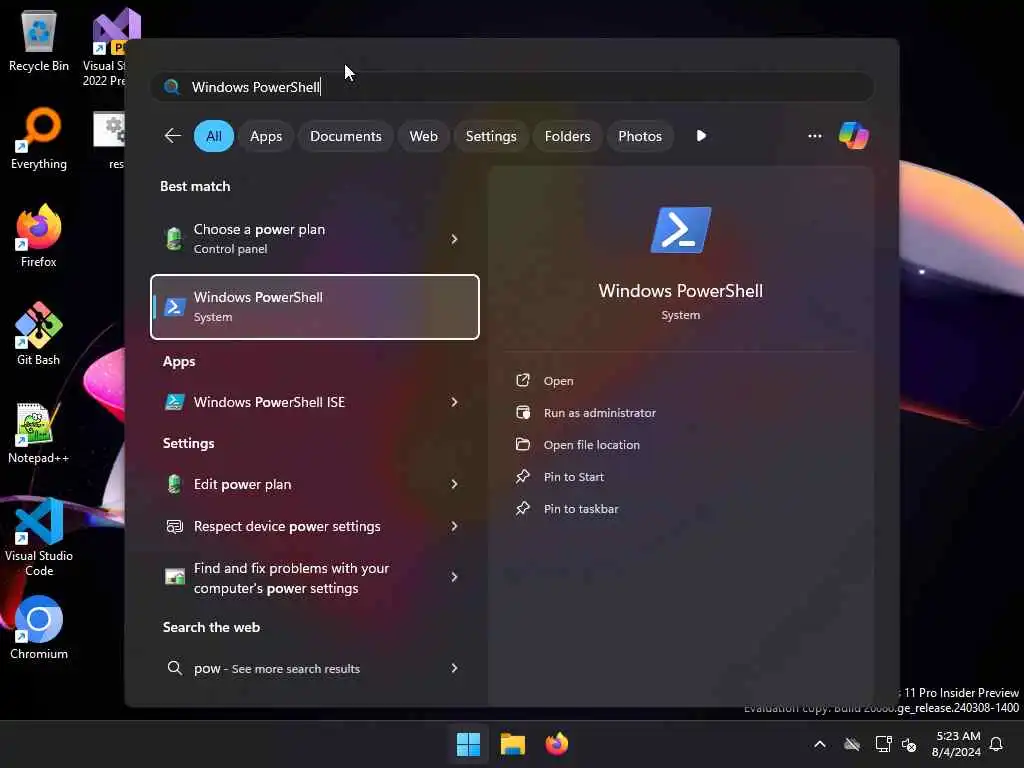The height and width of the screenshot is (768, 1024).
Task: Expand the pow web search result
Action: pos(454,668)
